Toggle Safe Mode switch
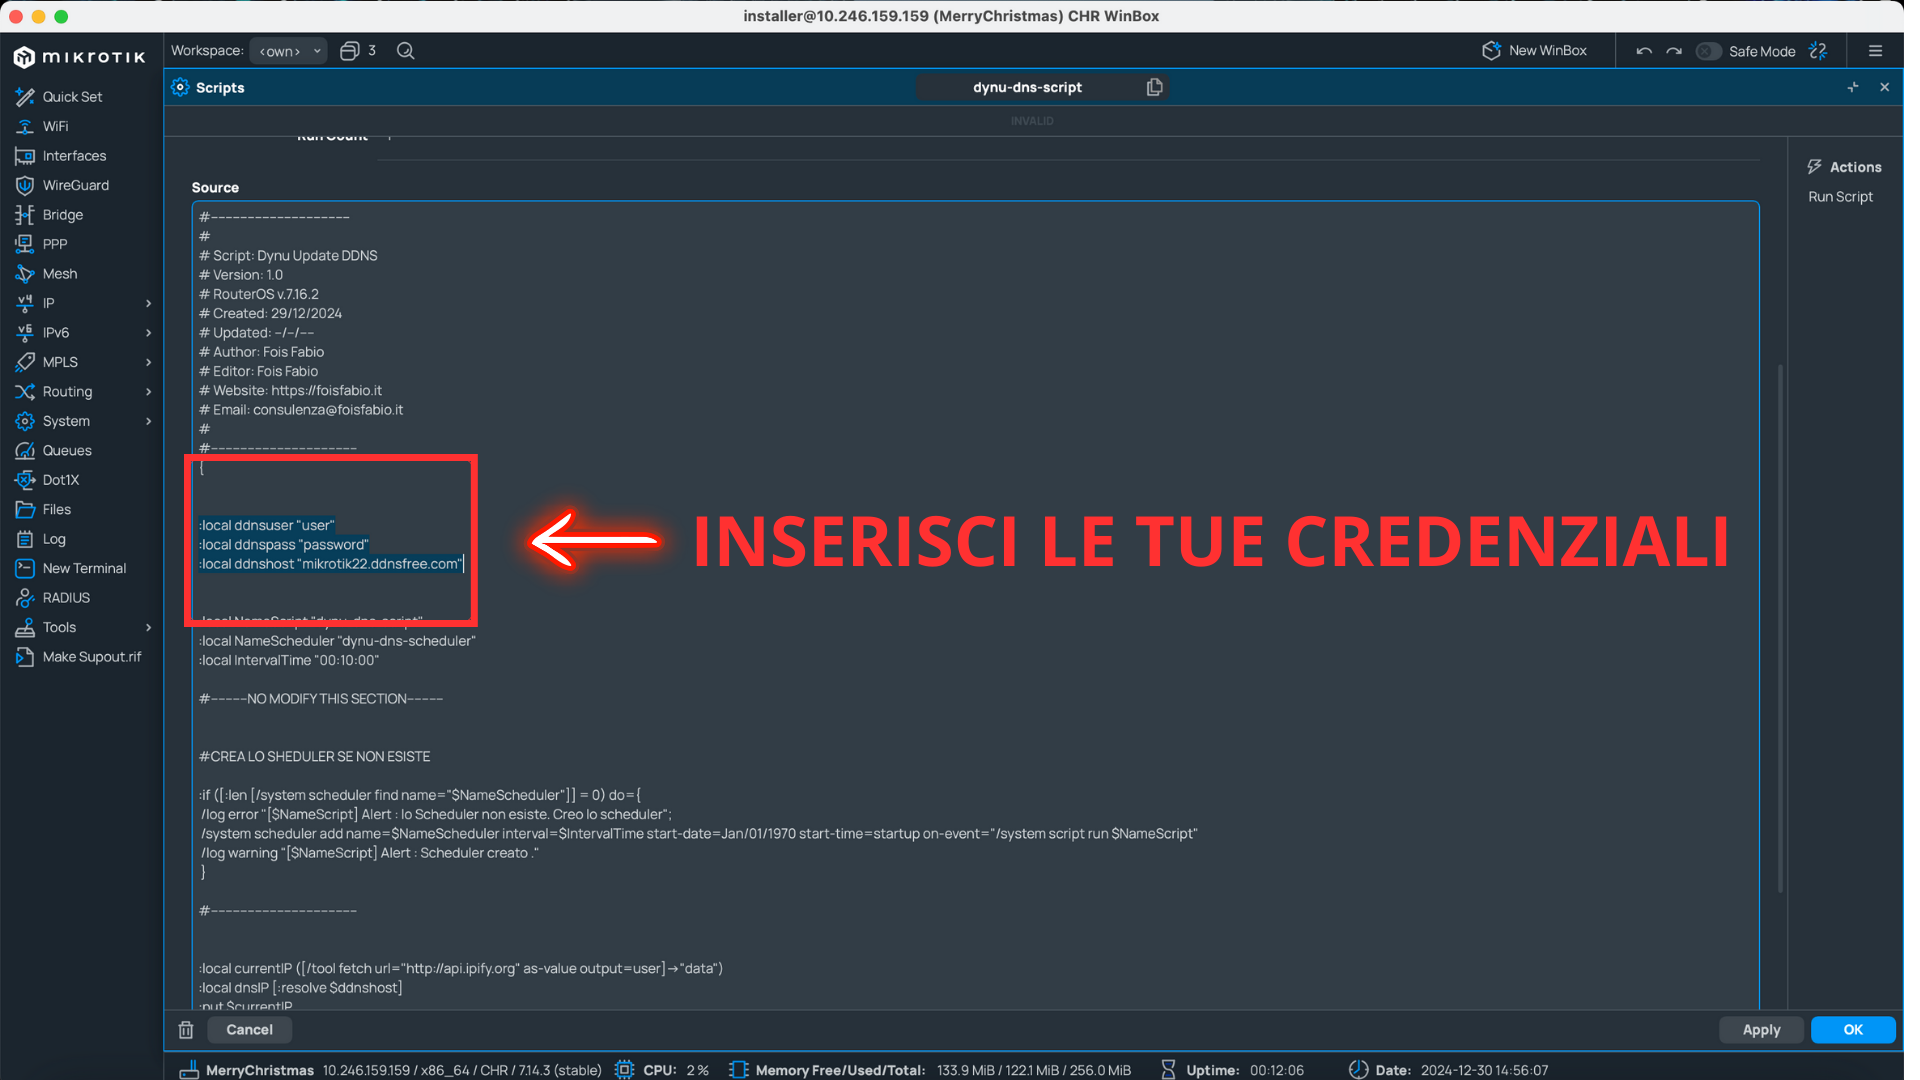 (x=1708, y=51)
